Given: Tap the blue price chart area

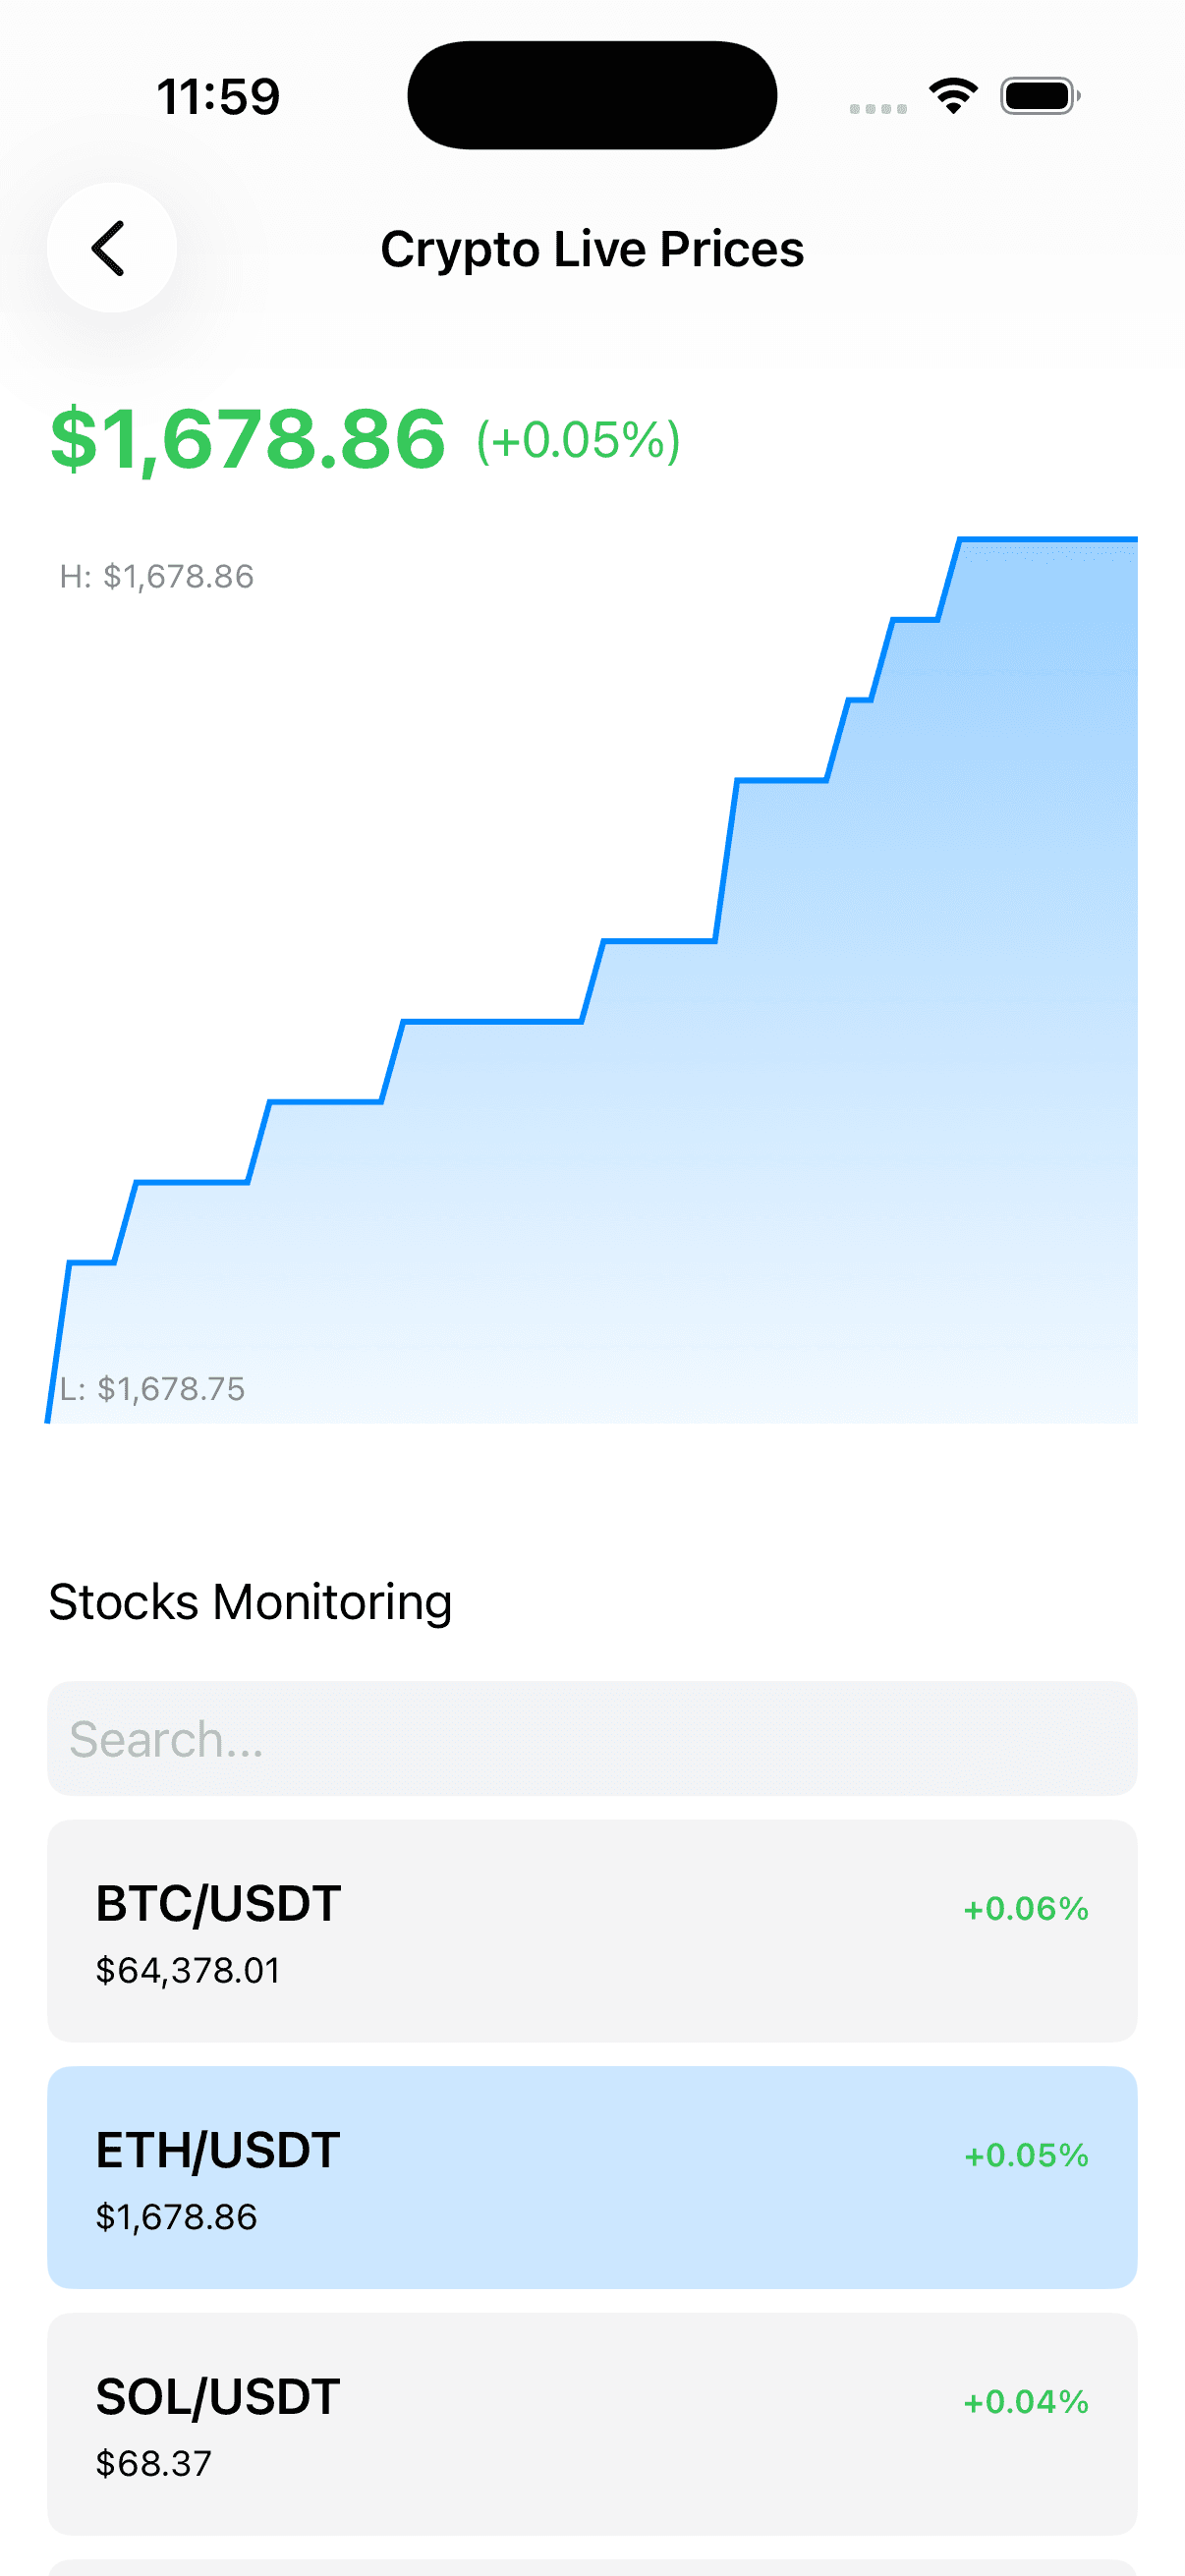Looking at the screenshot, I should (592, 980).
